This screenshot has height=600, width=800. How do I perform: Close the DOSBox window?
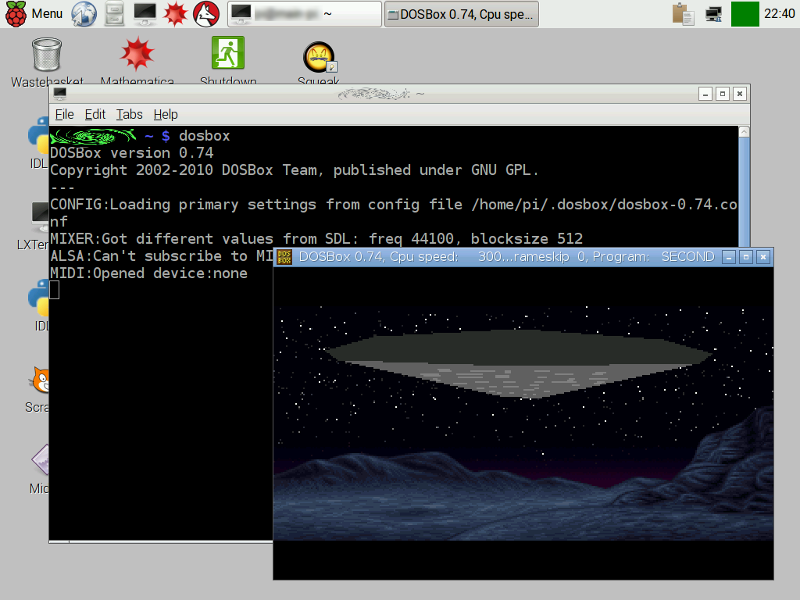763,257
